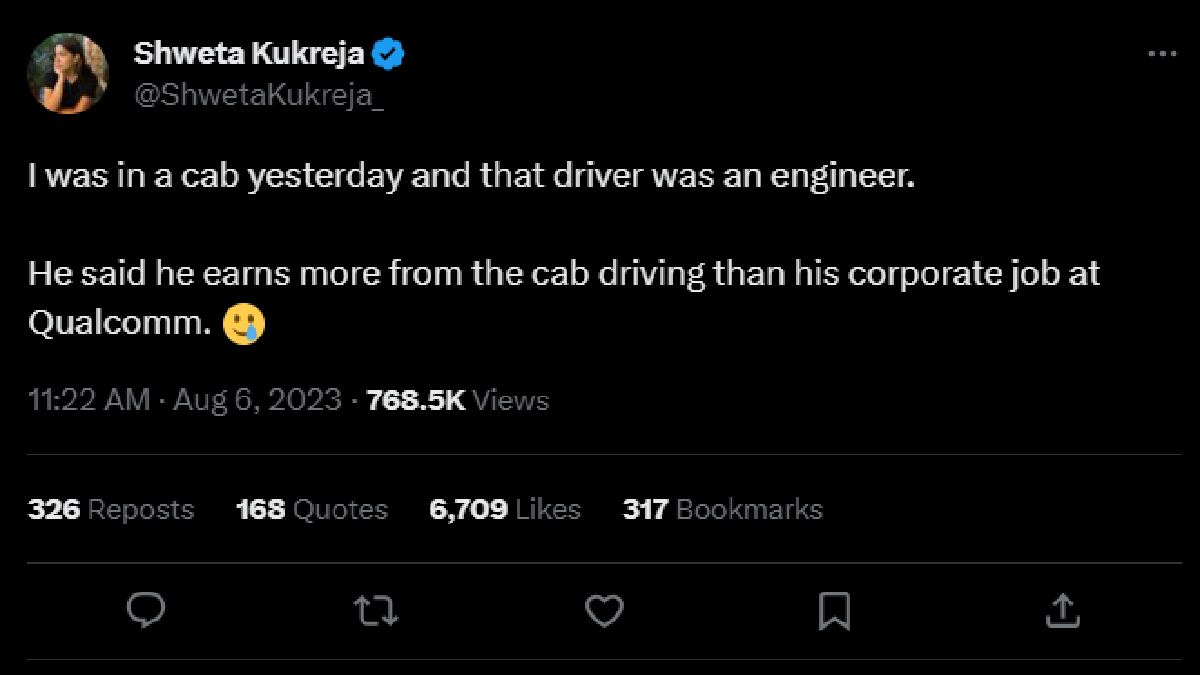The image size is (1200, 675).
Task: Click the reply speech bubble icon
Action: tap(146, 609)
